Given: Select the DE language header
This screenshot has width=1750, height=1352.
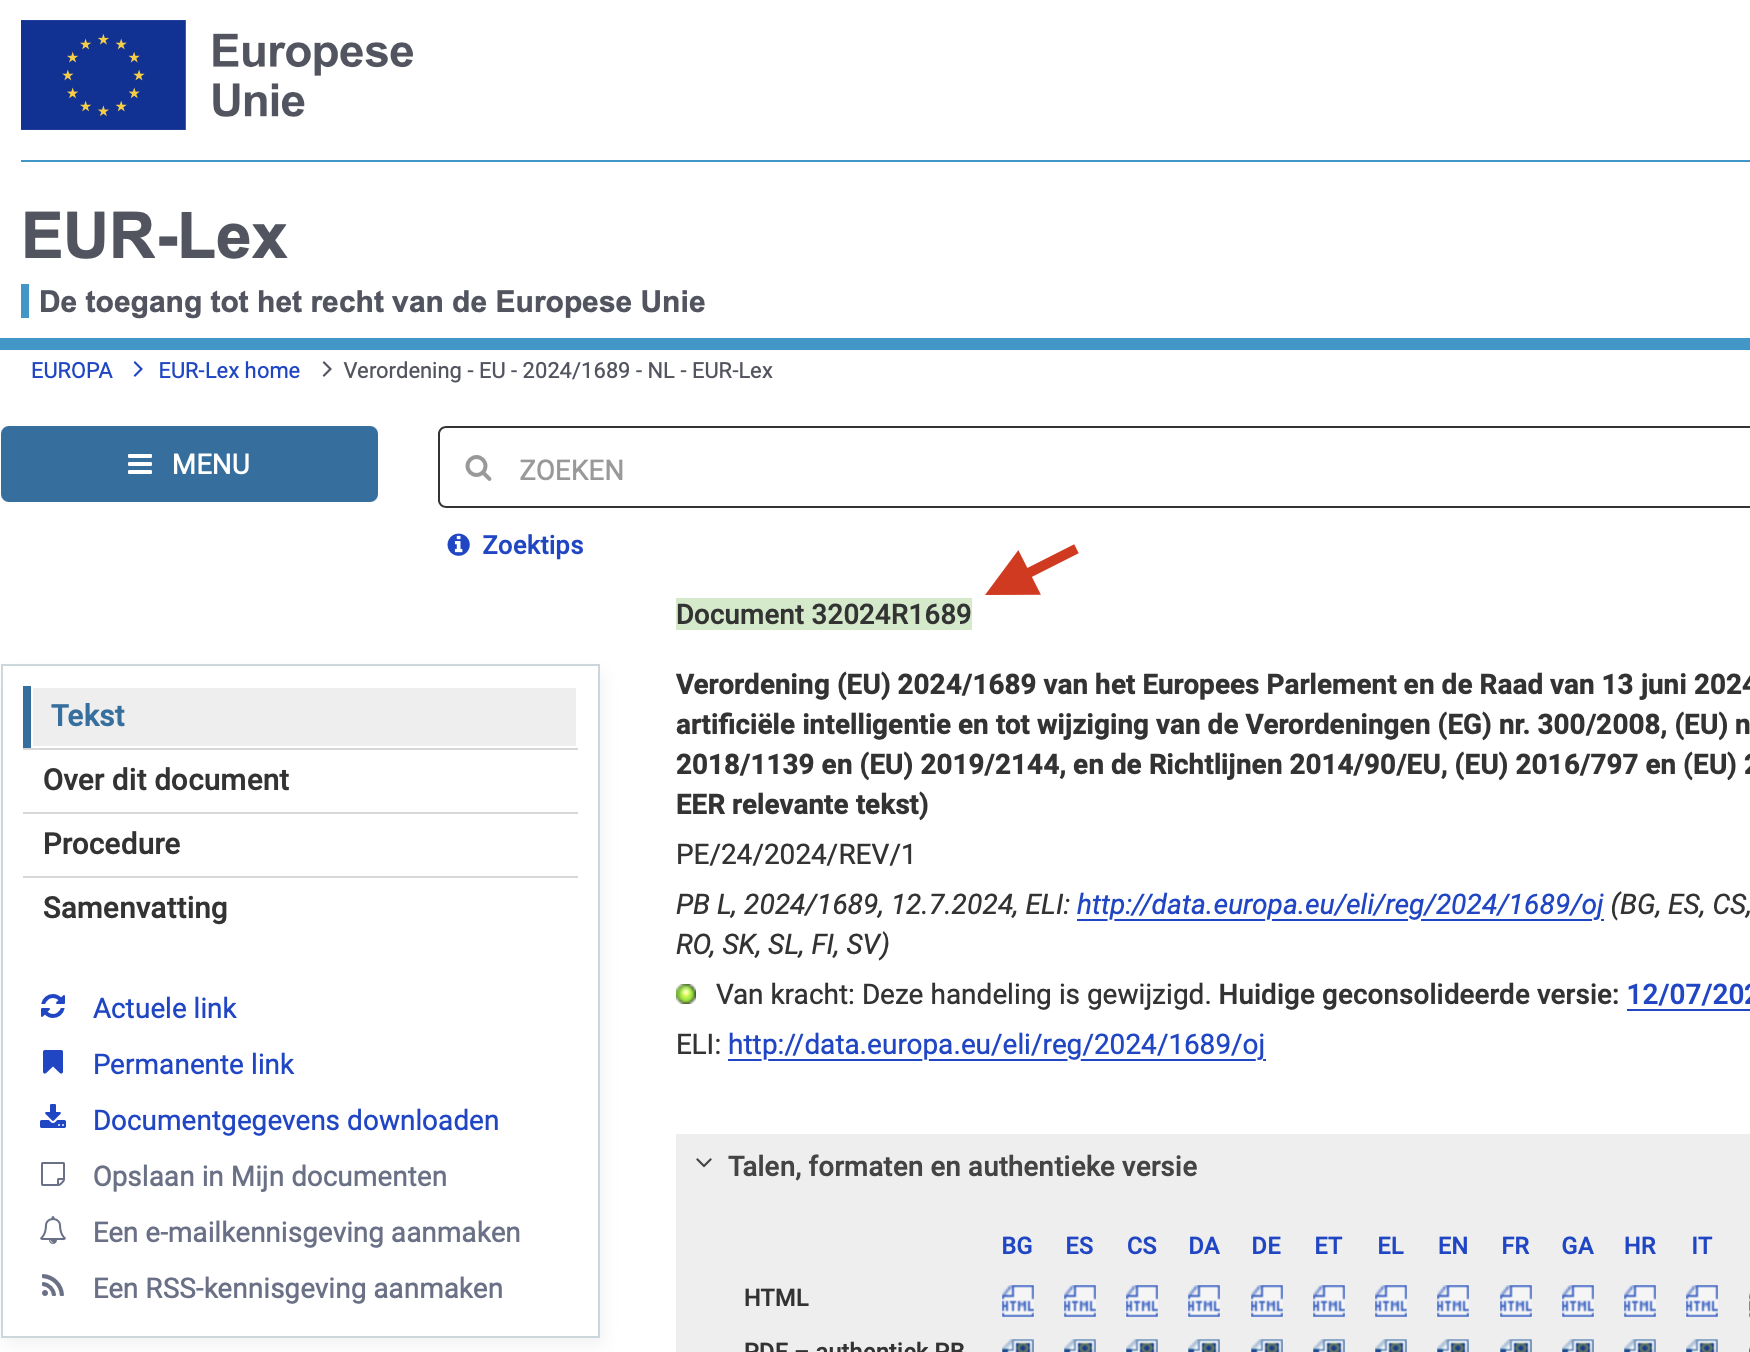Looking at the screenshot, I should coord(1266,1246).
